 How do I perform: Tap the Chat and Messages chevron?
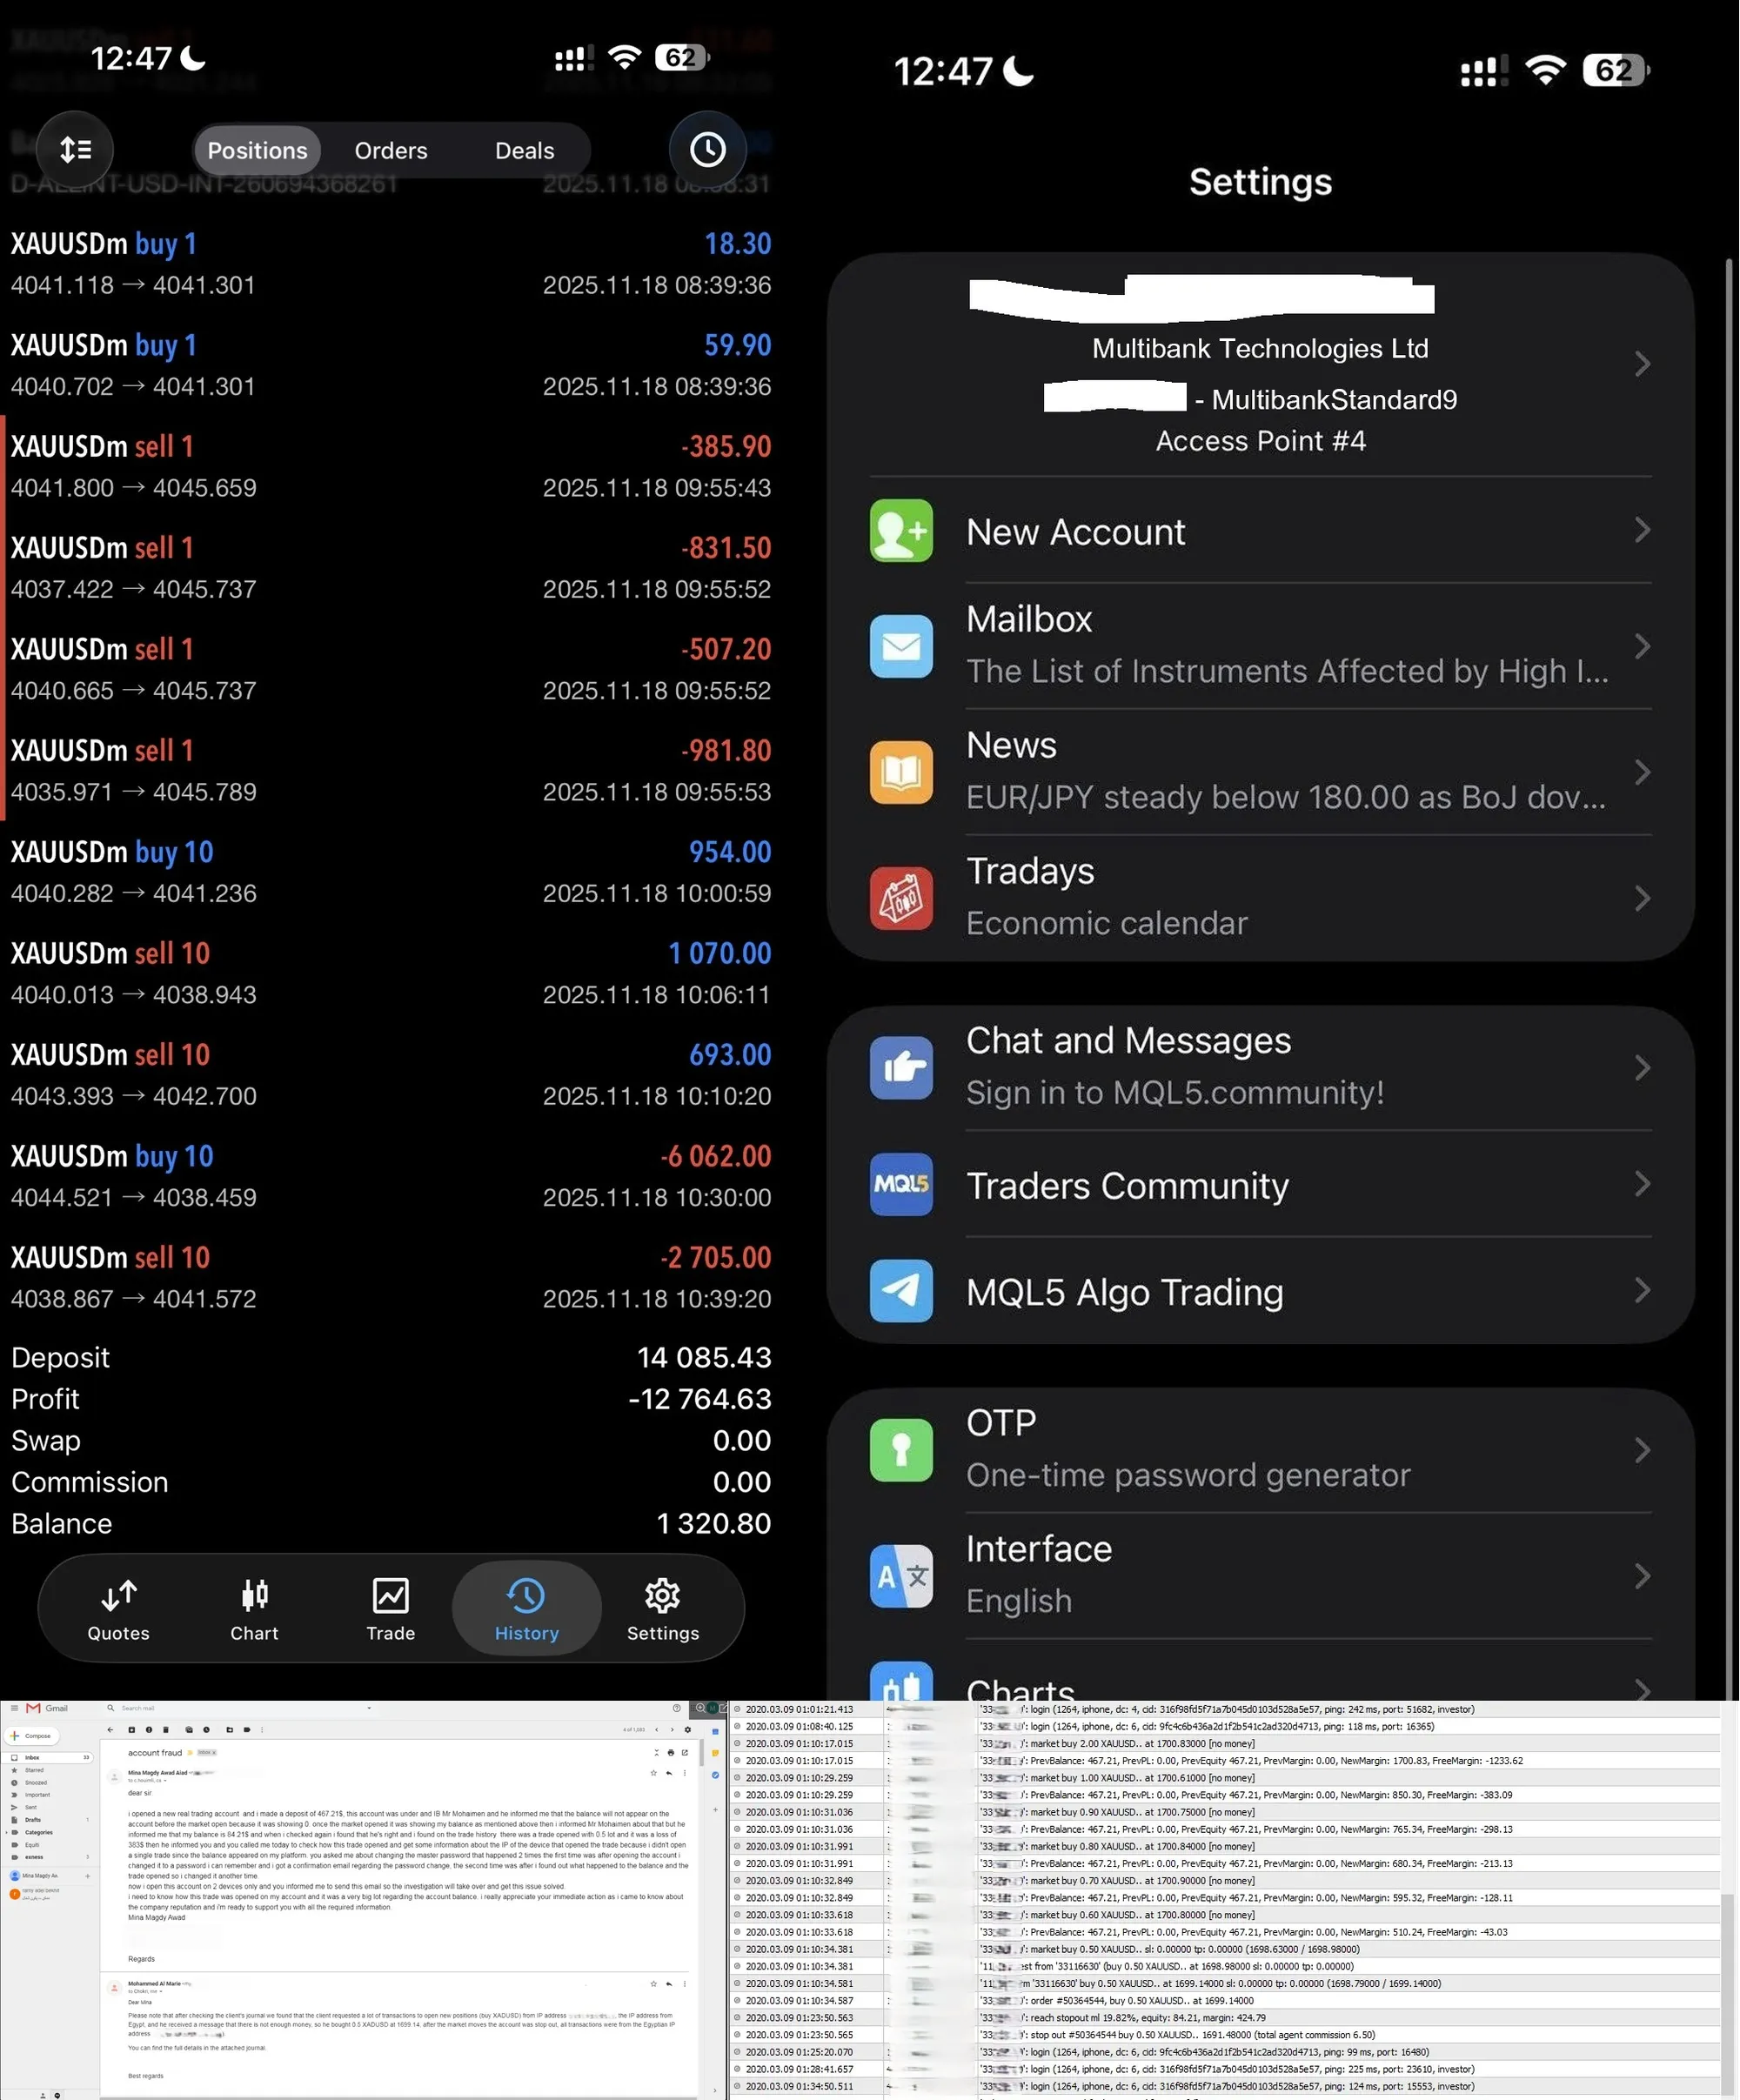point(1642,1067)
